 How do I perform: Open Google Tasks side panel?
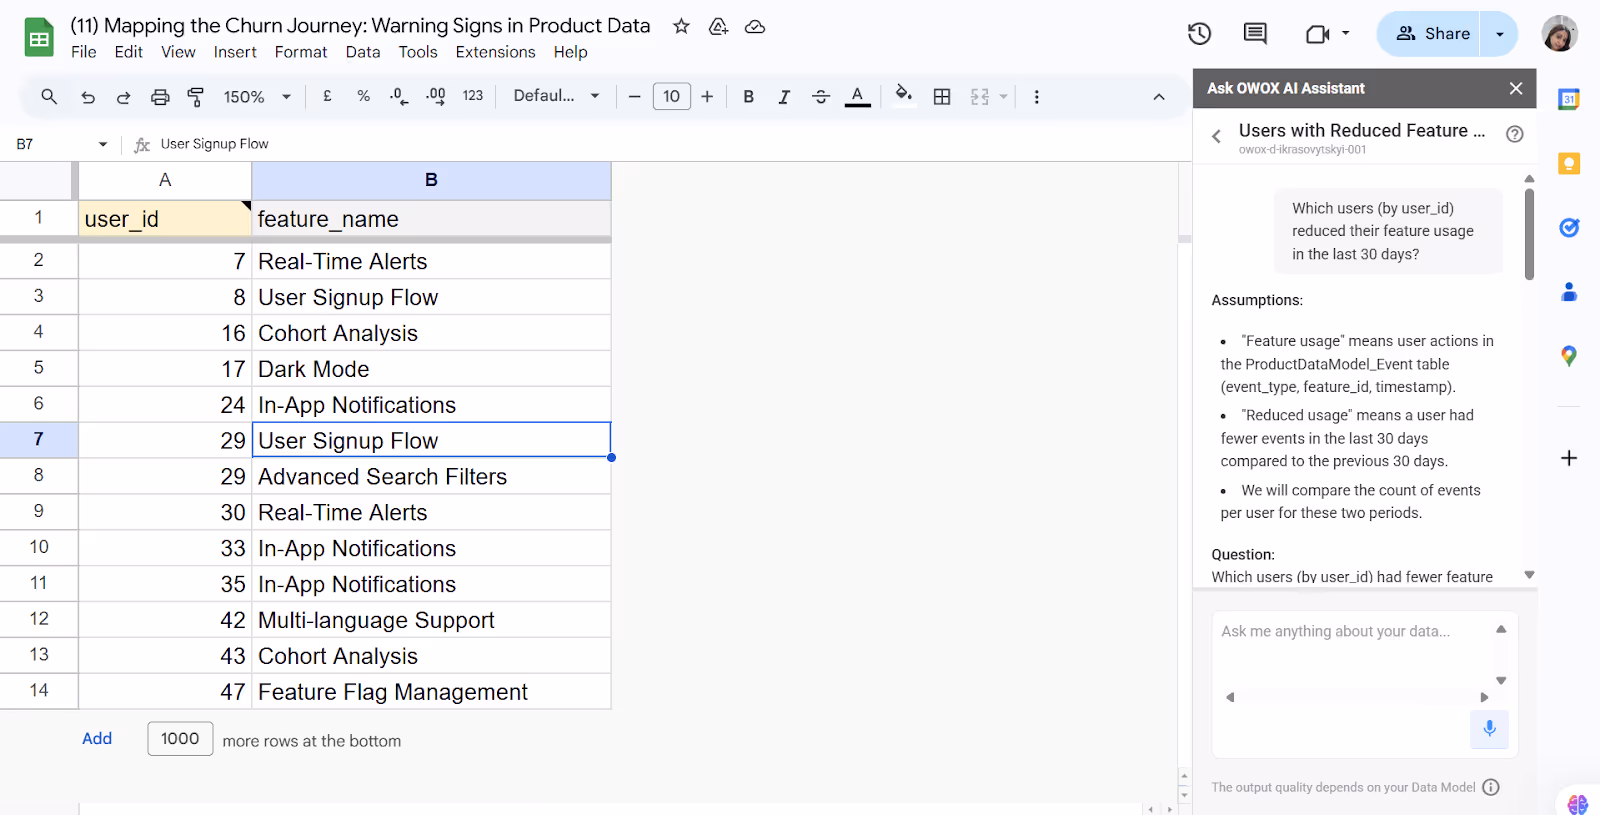[1569, 228]
